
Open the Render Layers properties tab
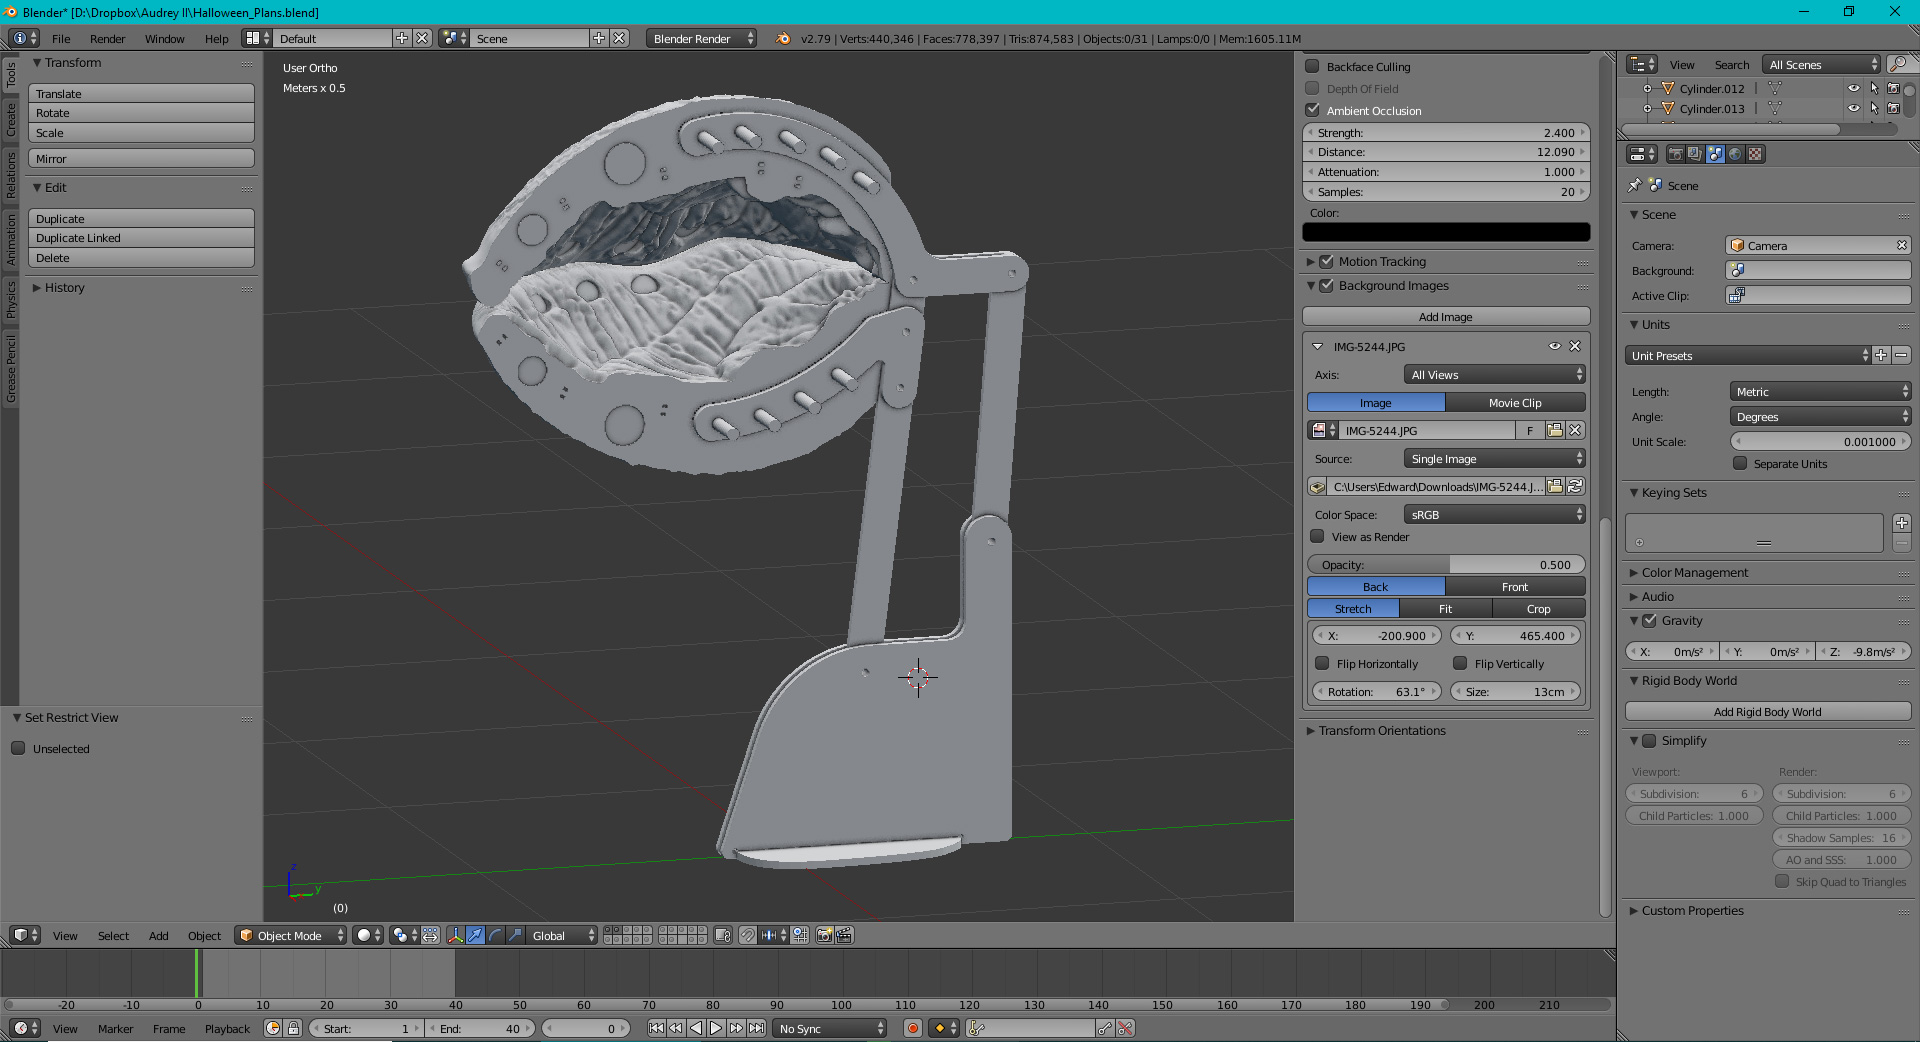1695,154
